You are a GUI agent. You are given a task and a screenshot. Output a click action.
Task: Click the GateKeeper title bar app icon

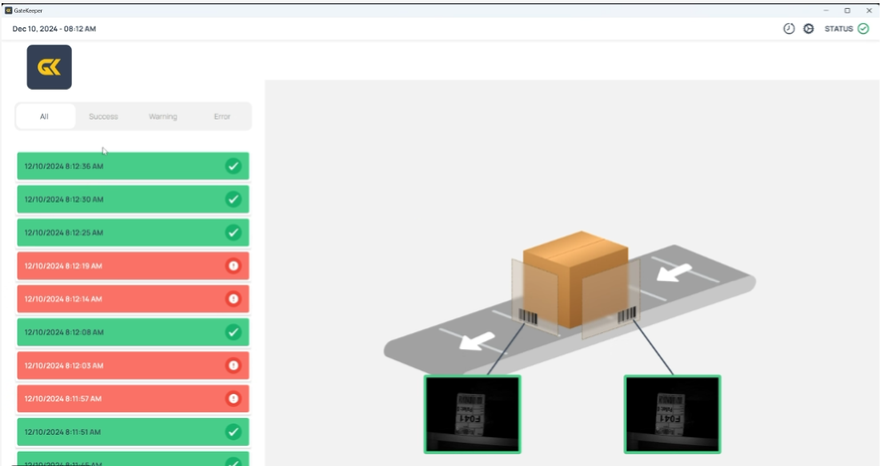[x=8, y=10]
